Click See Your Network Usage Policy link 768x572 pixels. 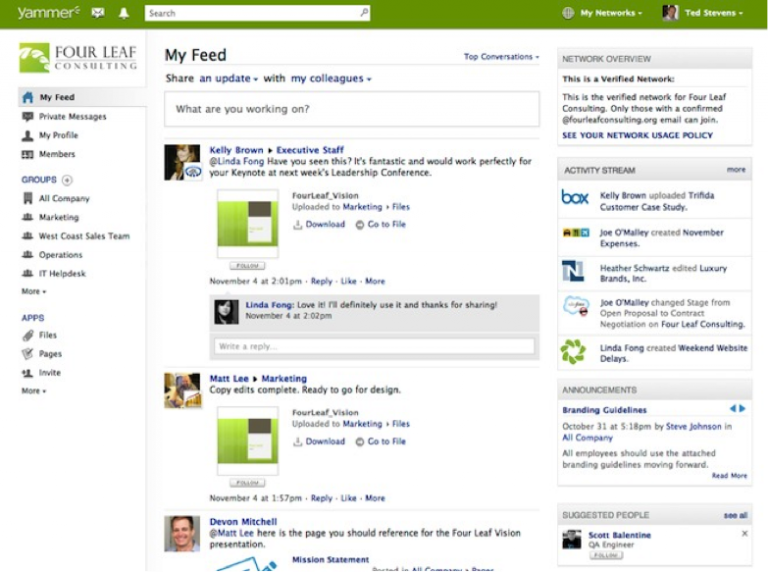pos(637,135)
